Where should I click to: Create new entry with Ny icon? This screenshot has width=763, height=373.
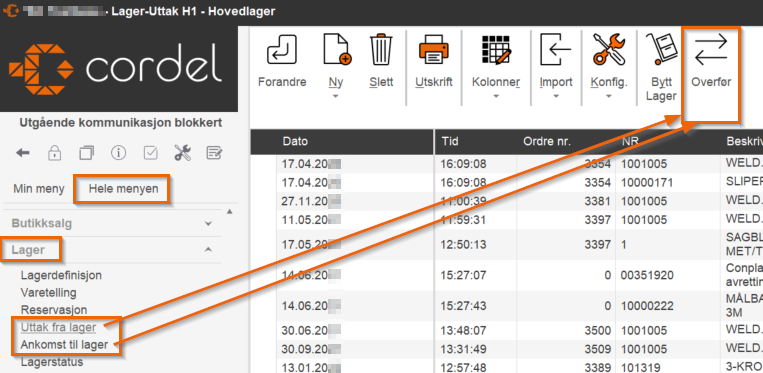click(337, 50)
